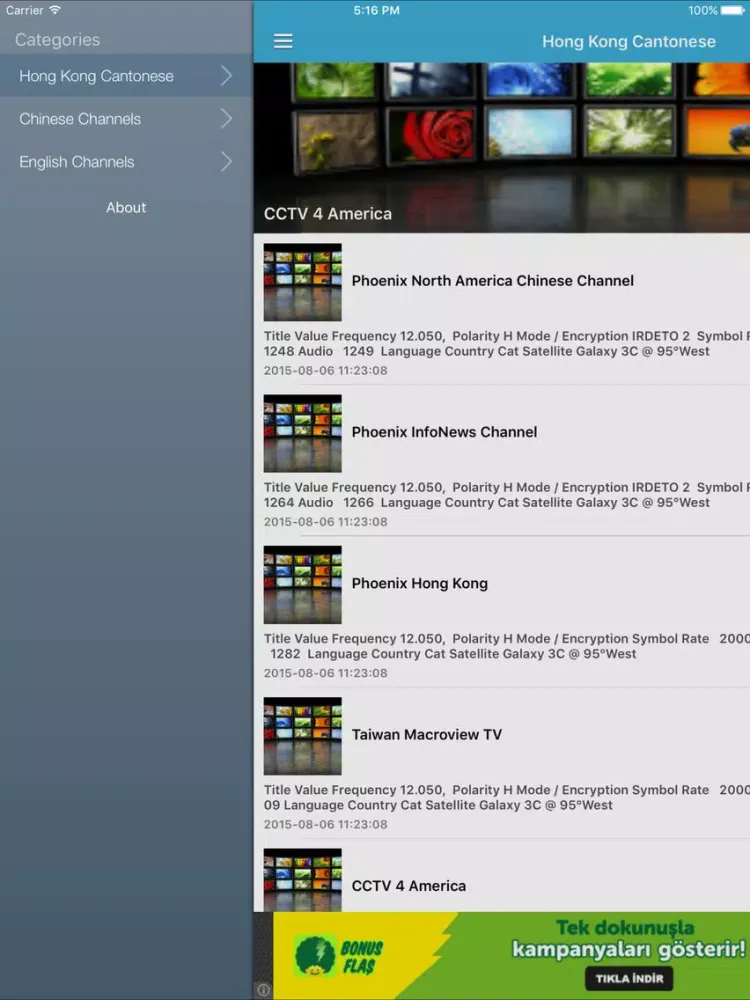Open the hamburger menu icon
Screen dimensions: 750x1000
coord(283,41)
